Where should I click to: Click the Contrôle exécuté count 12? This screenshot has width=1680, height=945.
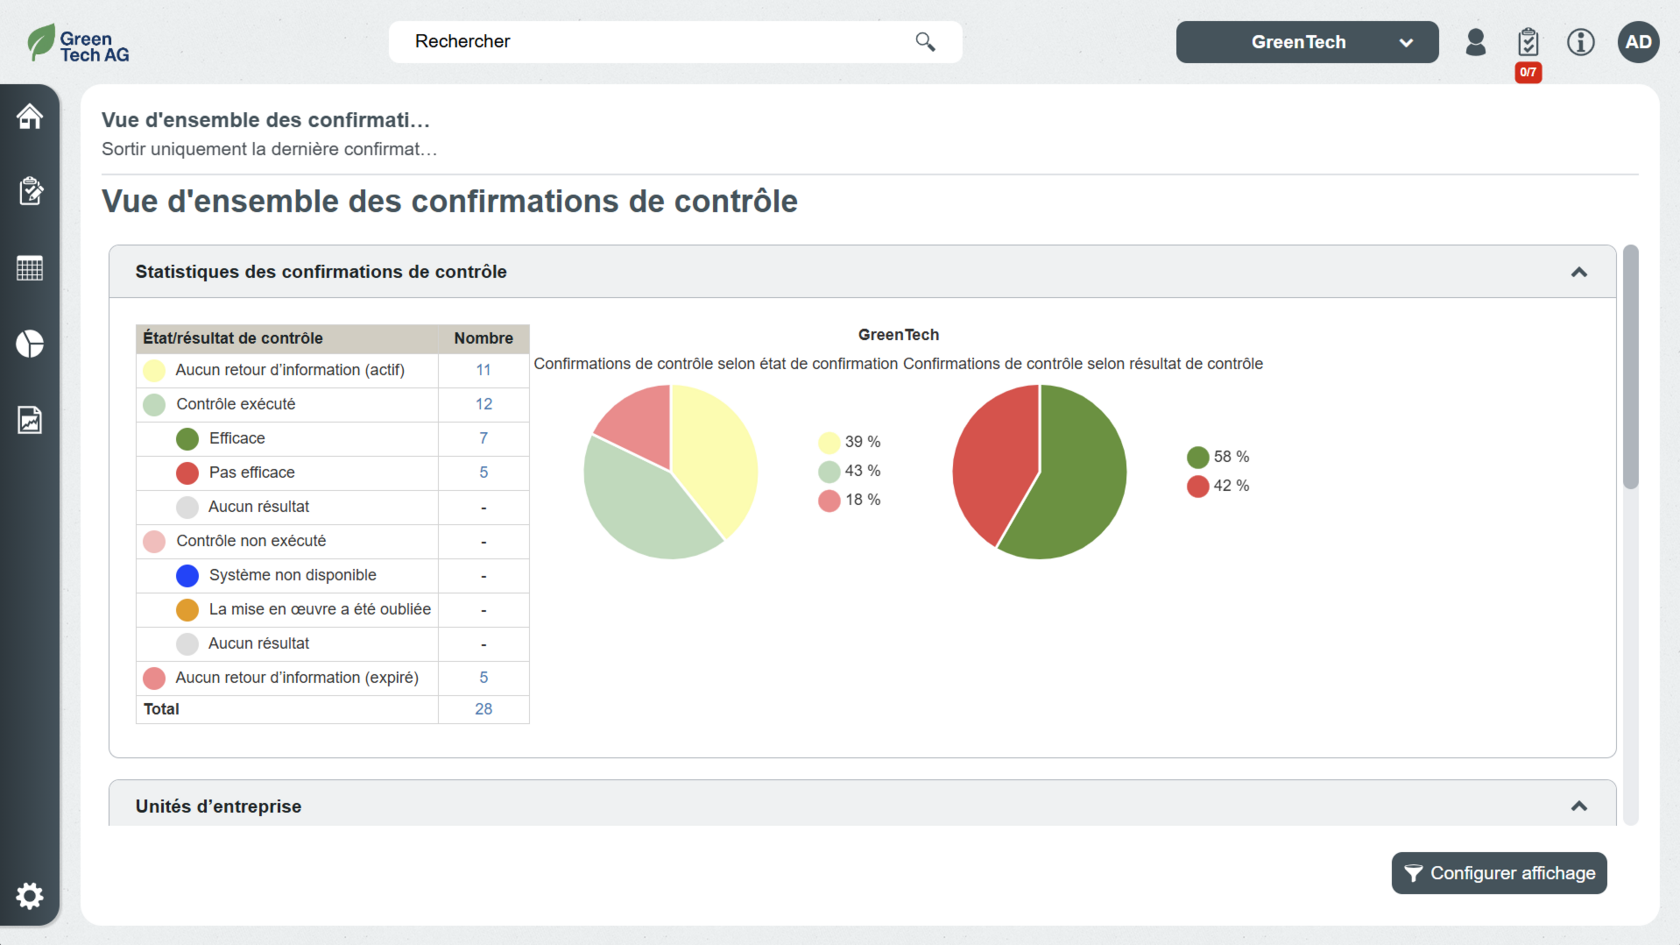coord(483,404)
